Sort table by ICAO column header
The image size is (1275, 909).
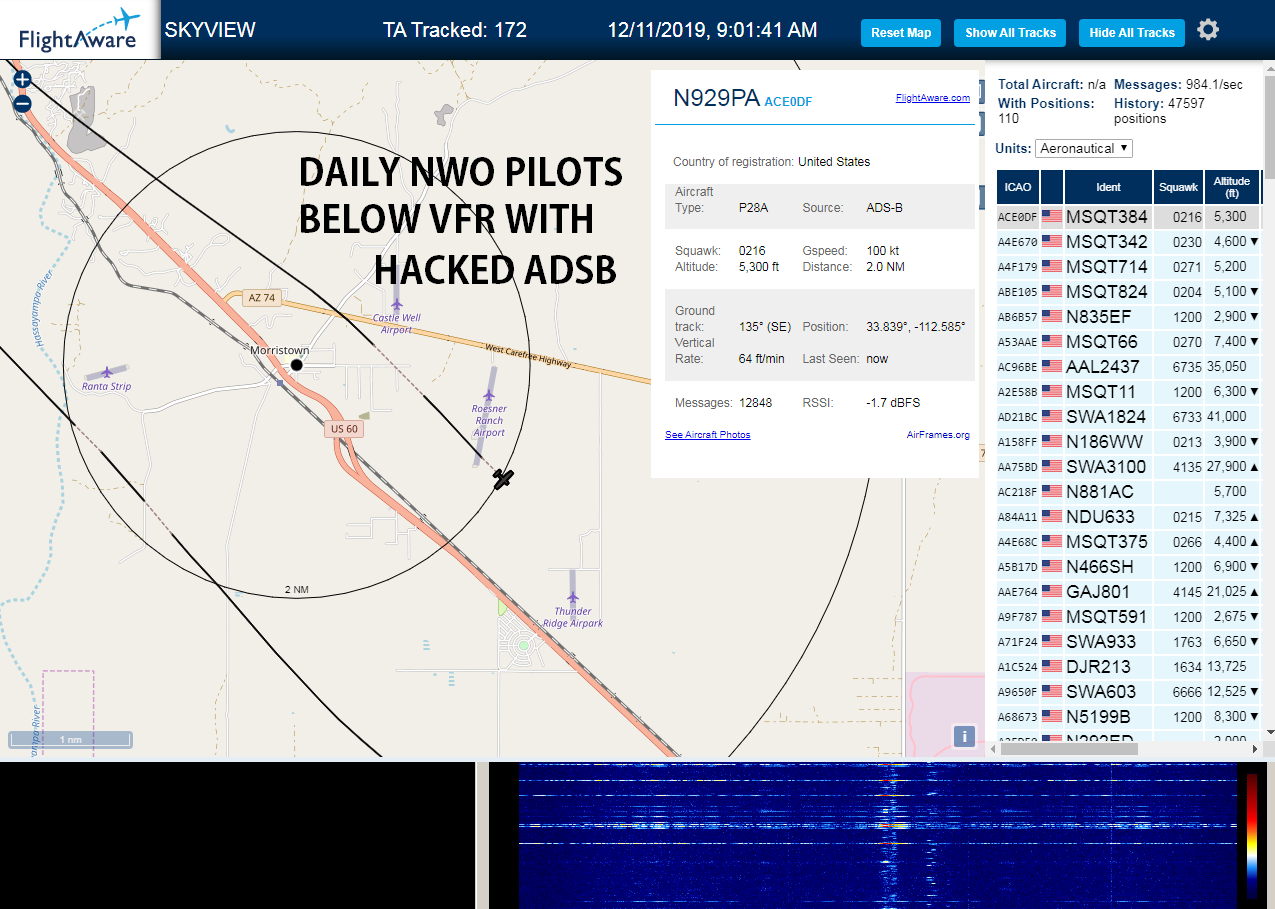(x=1017, y=187)
